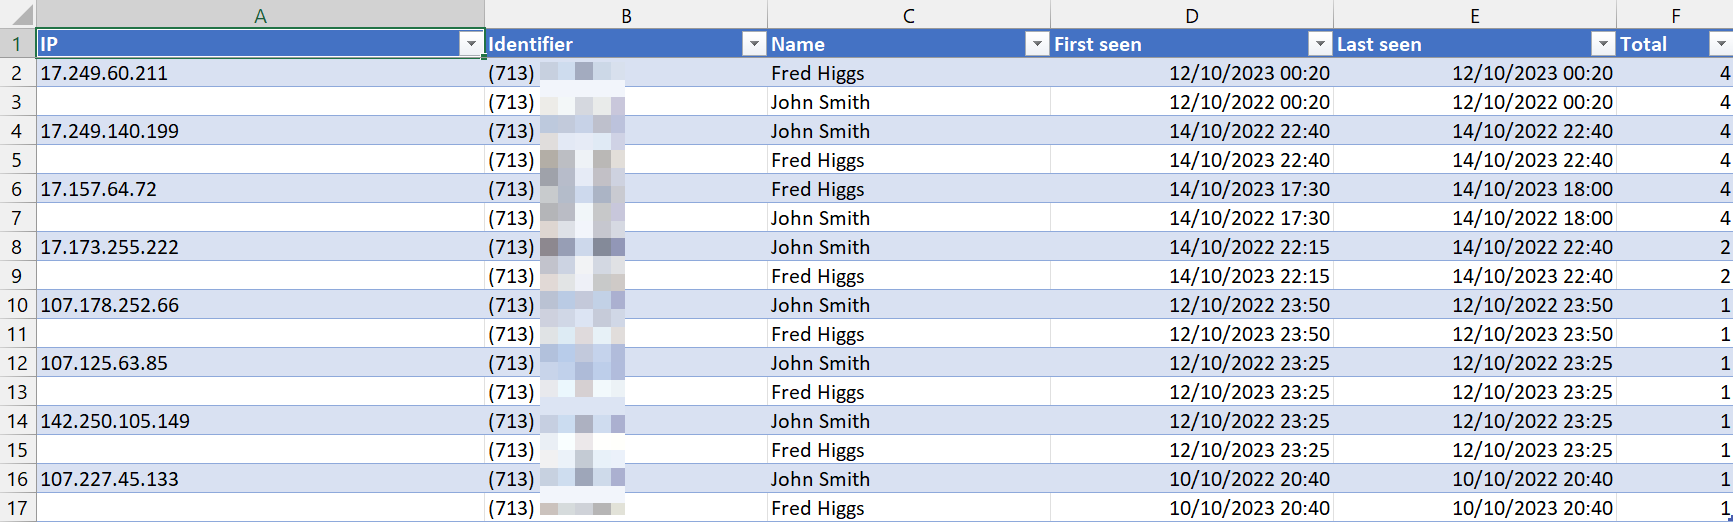Select row 8 header
Viewport: 1733px width, 522px height.
17,247
